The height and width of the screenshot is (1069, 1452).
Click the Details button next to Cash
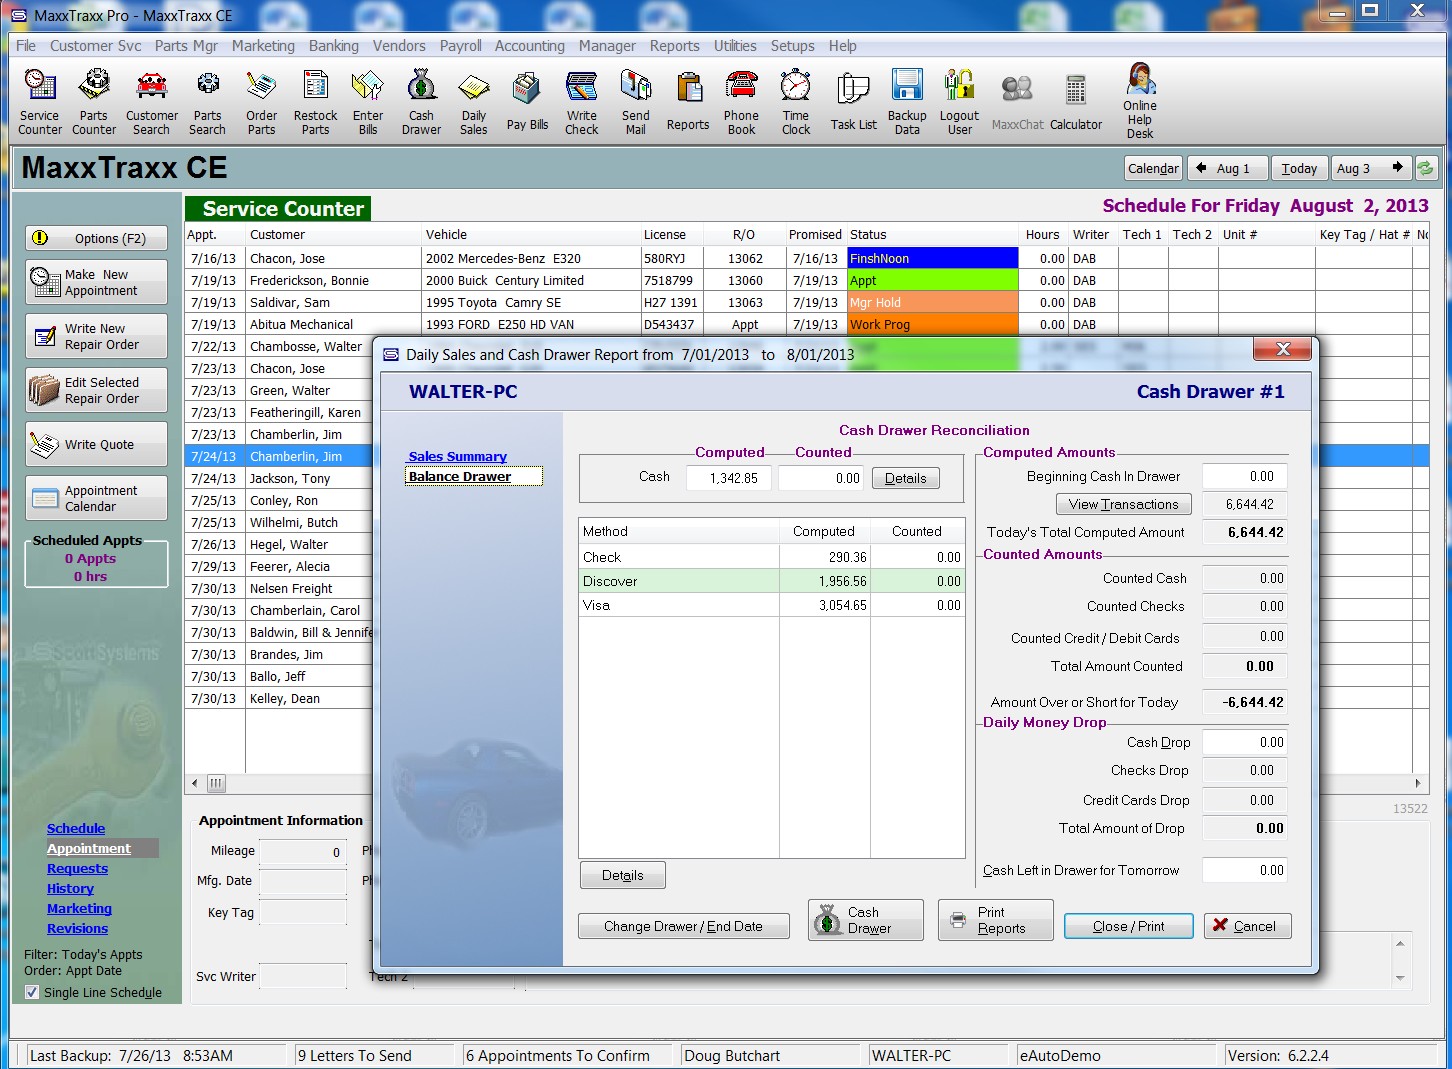tap(906, 478)
